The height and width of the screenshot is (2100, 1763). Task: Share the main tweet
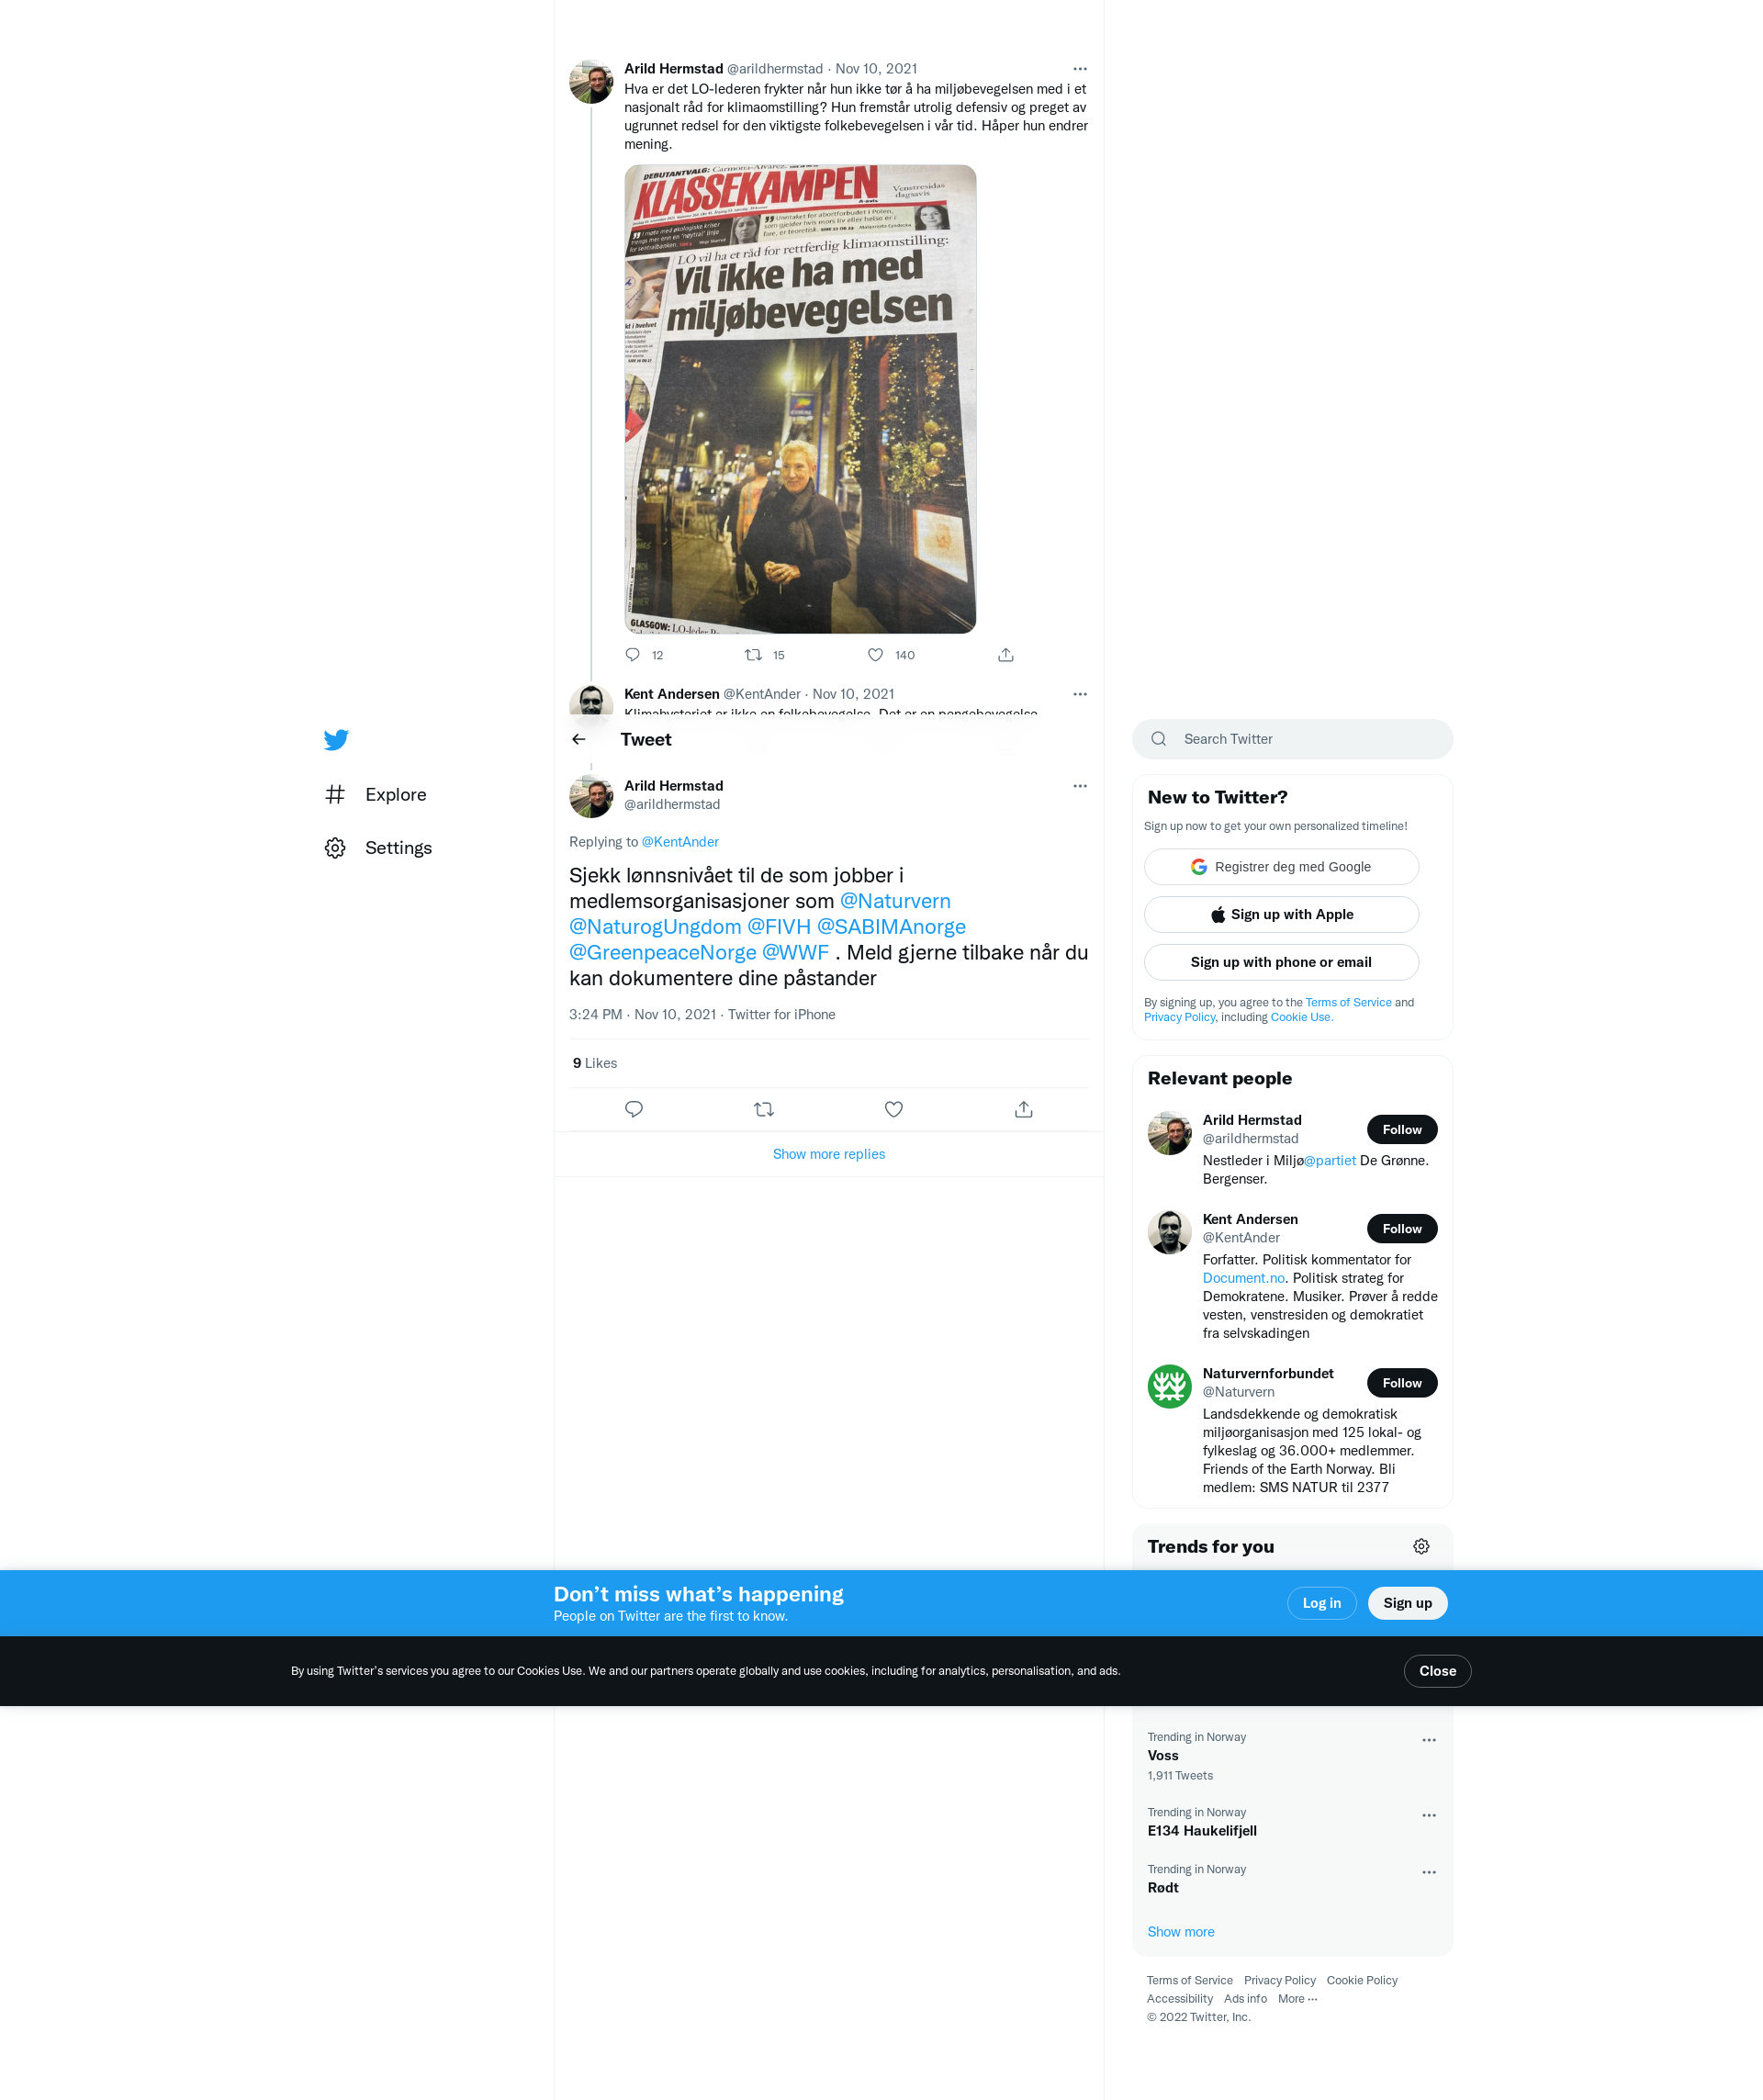pos(1023,1109)
